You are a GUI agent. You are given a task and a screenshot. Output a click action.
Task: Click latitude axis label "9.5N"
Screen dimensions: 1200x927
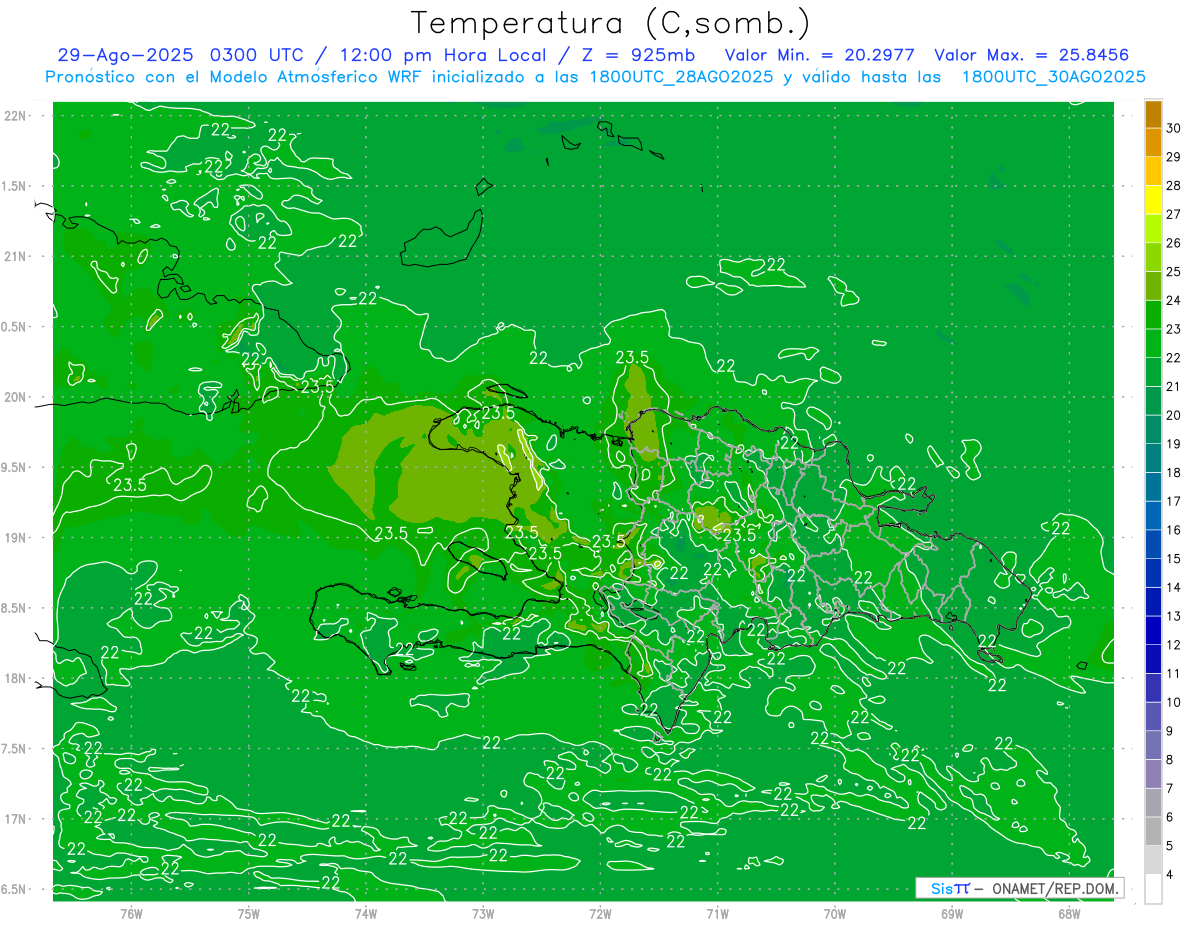(x=15, y=467)
